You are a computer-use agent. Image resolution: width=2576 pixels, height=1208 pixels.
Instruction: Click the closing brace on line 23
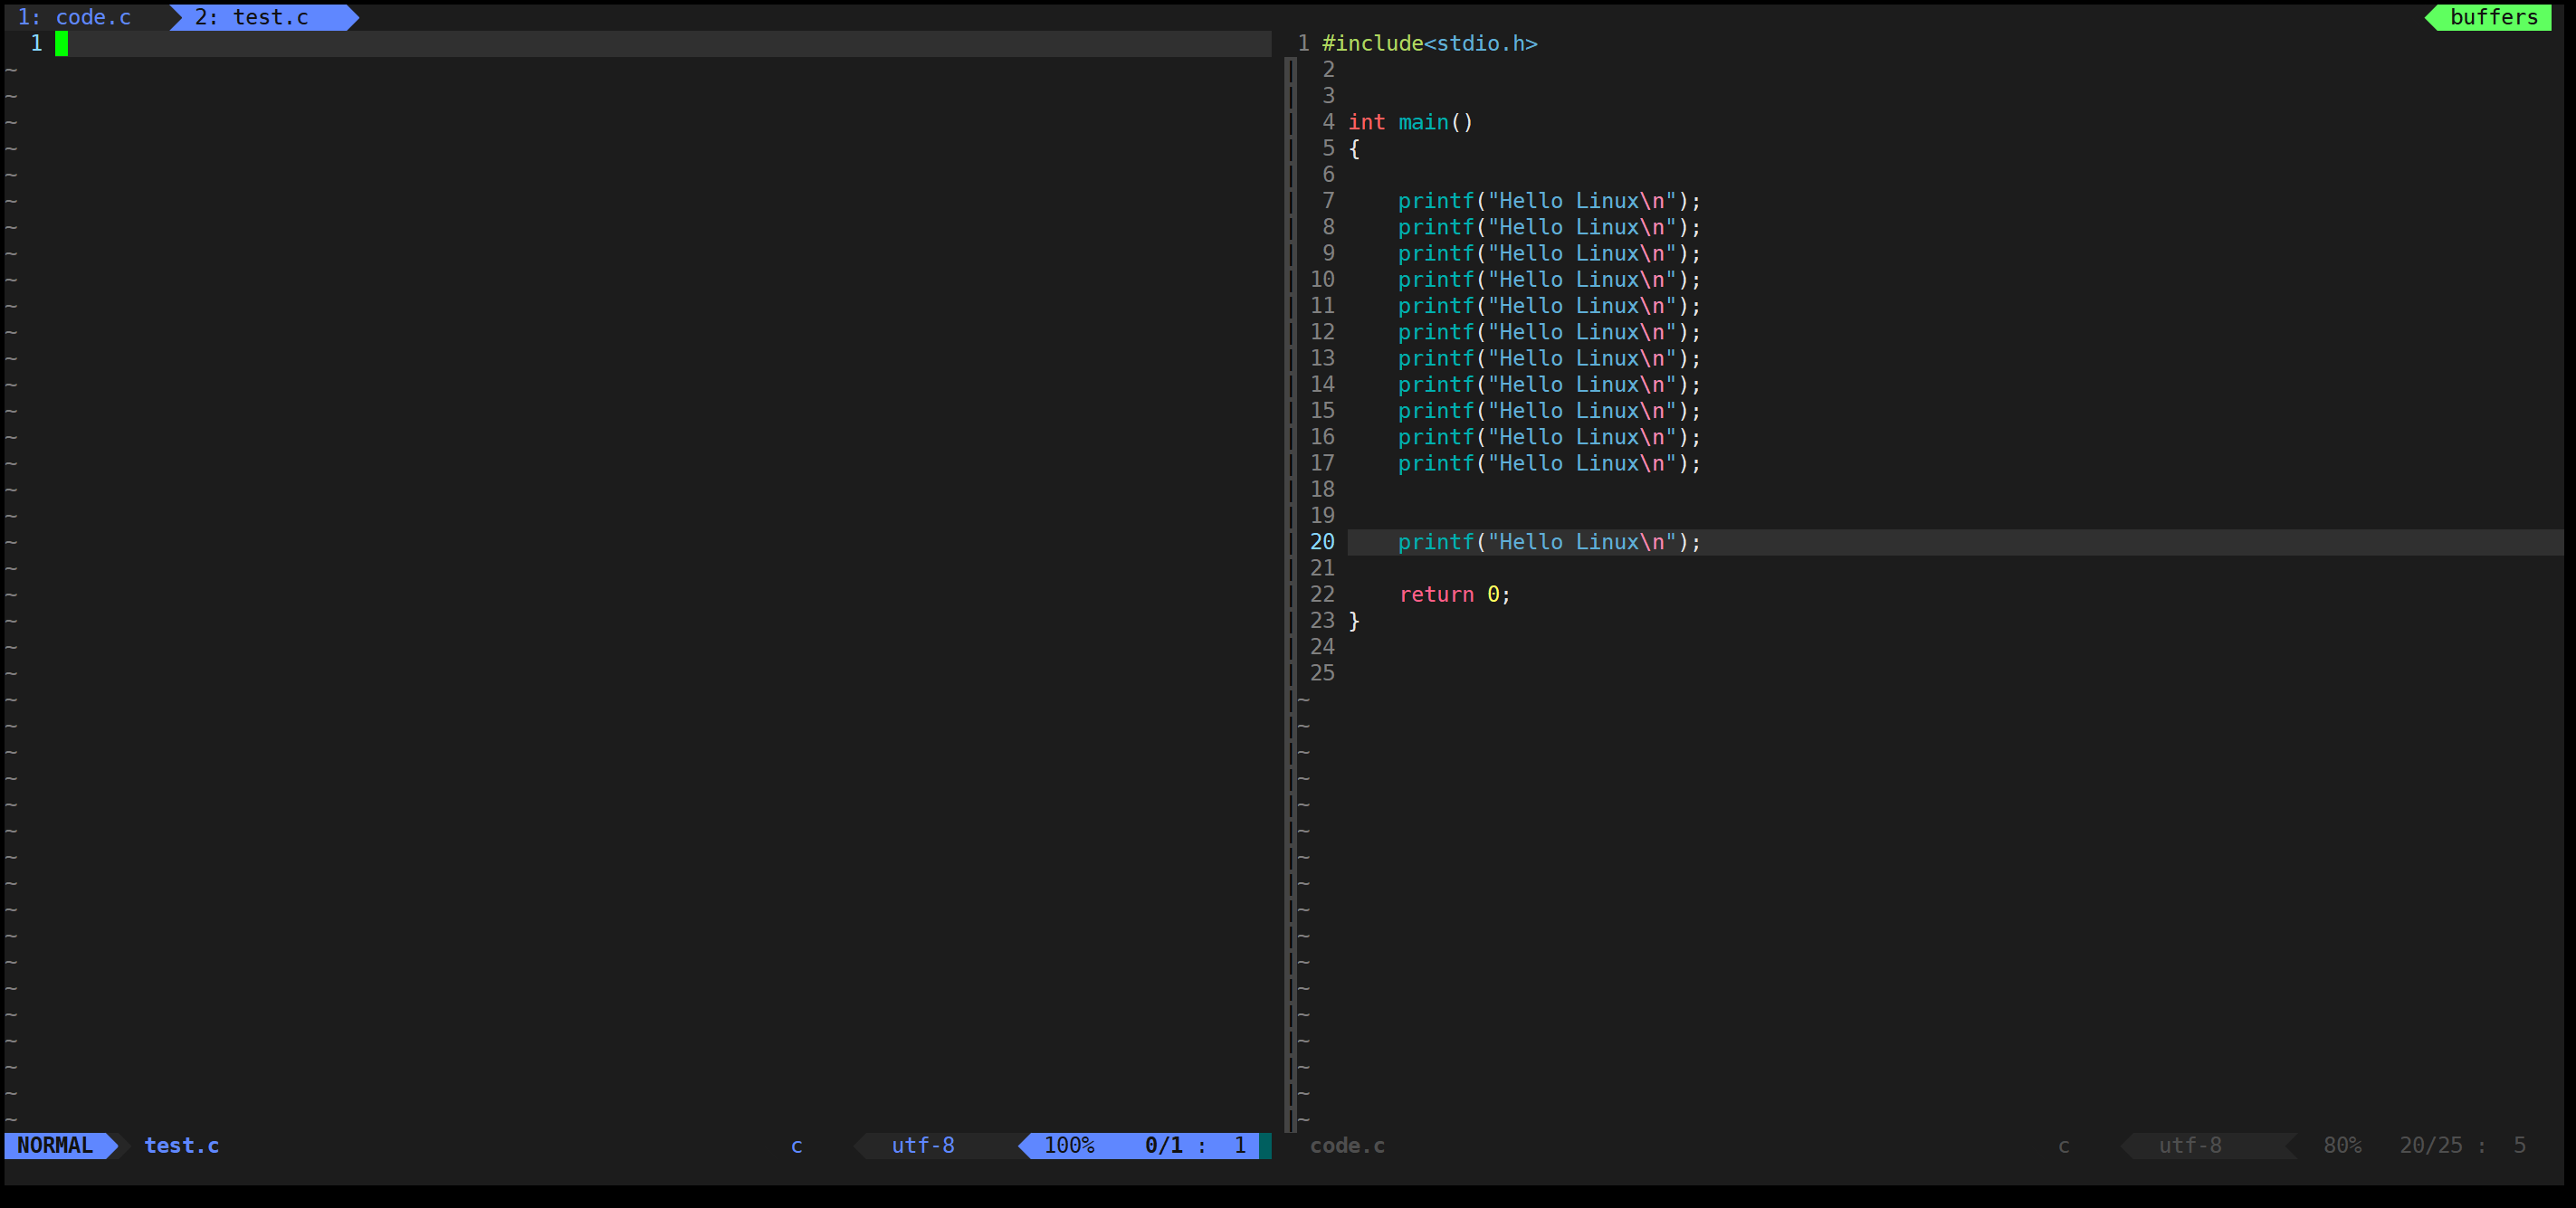point(1354,621)
